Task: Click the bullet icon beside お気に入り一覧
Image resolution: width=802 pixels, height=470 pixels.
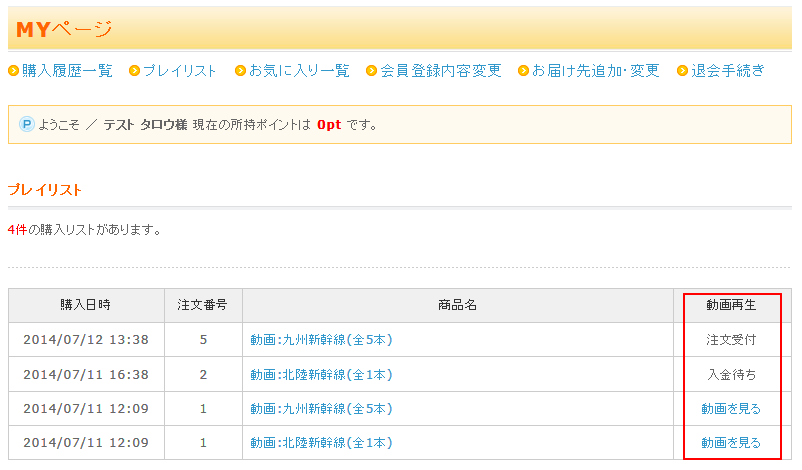Action: (x=240, y=71)
